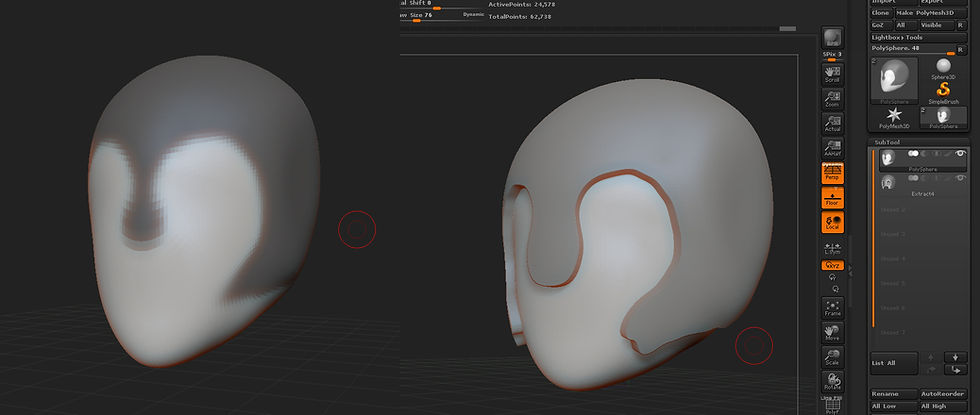The image size is (980, 415).
Task: Toggle Persp perspective view
Action: (832, 172)
